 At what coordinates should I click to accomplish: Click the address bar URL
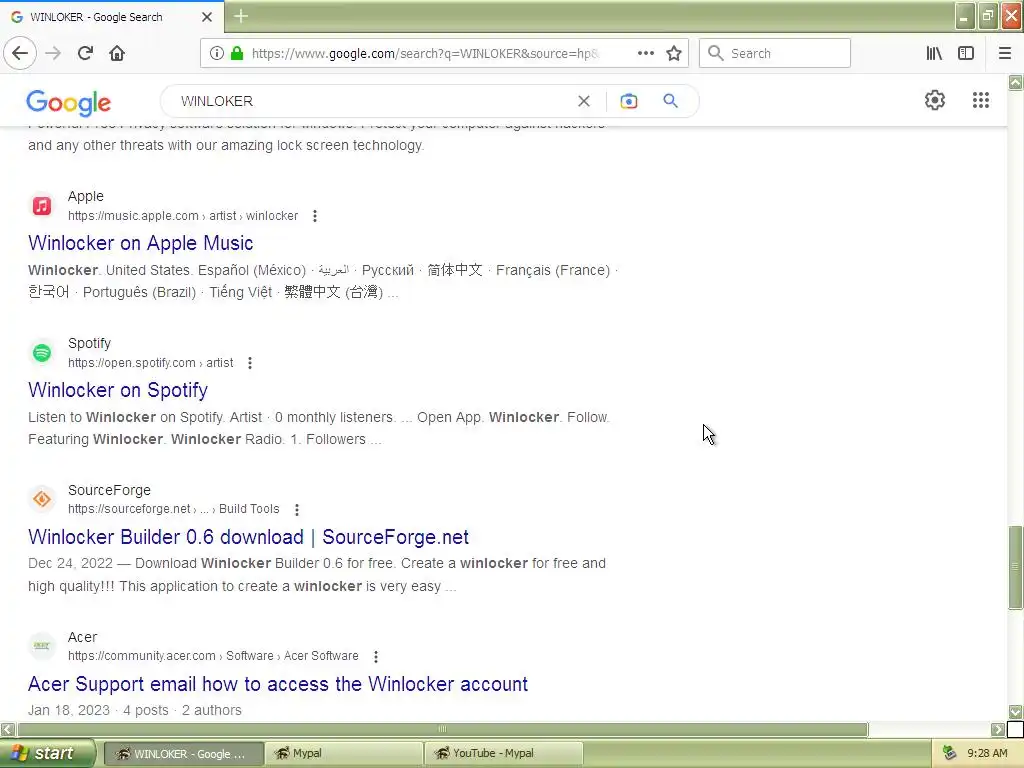[426, 54]
